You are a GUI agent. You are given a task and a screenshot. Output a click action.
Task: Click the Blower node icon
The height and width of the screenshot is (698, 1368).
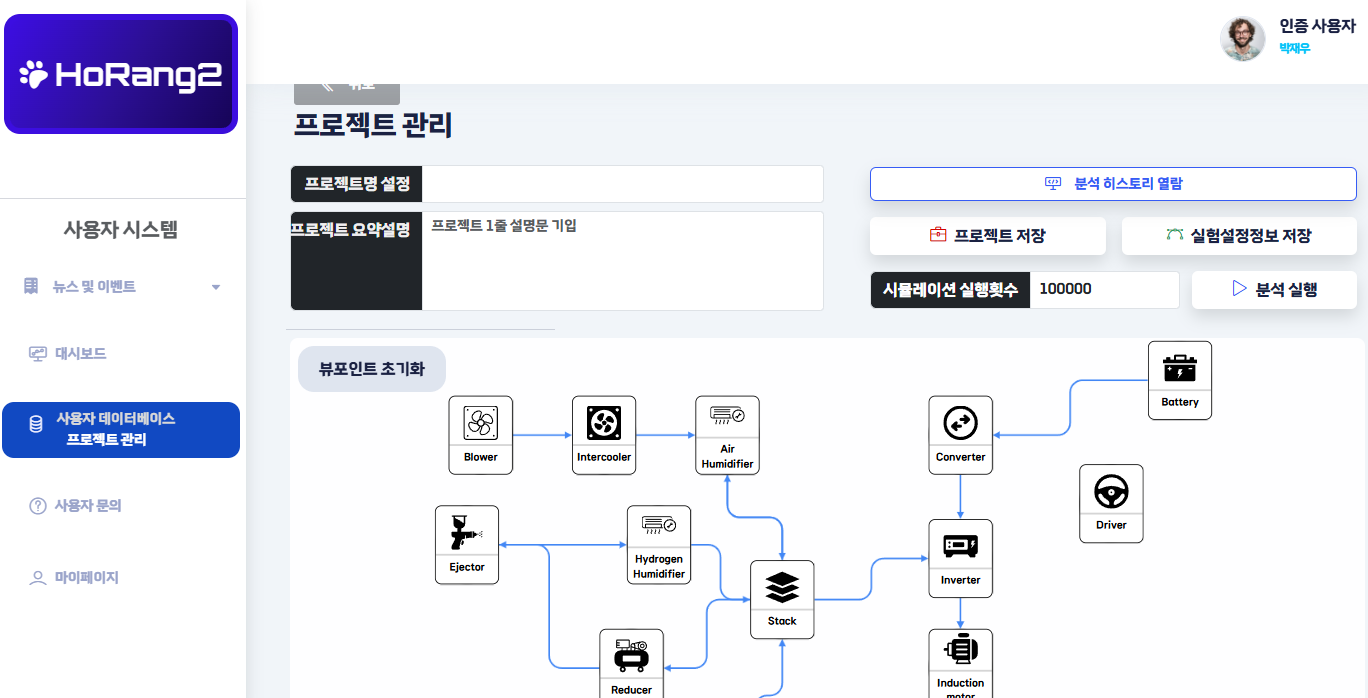pos(480,424)
